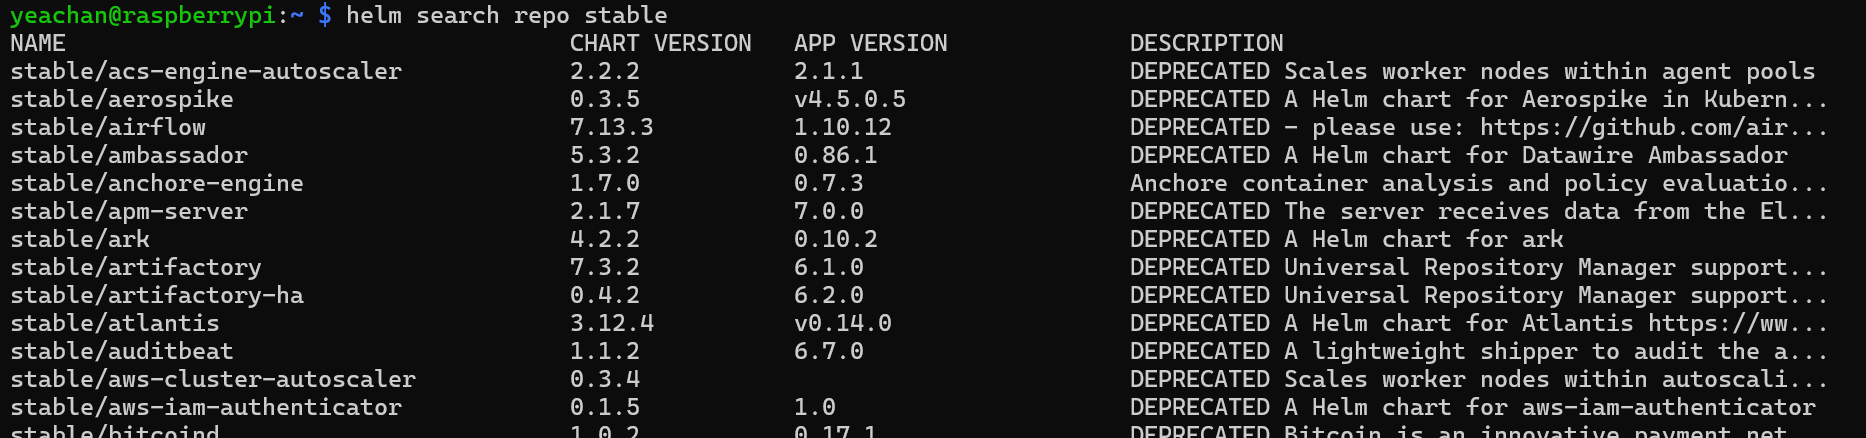Select chart name stable/aws-cluster-autoscaler
Image resolution: width=1866 pixels, height=438 pixels.
click(213, 379)
